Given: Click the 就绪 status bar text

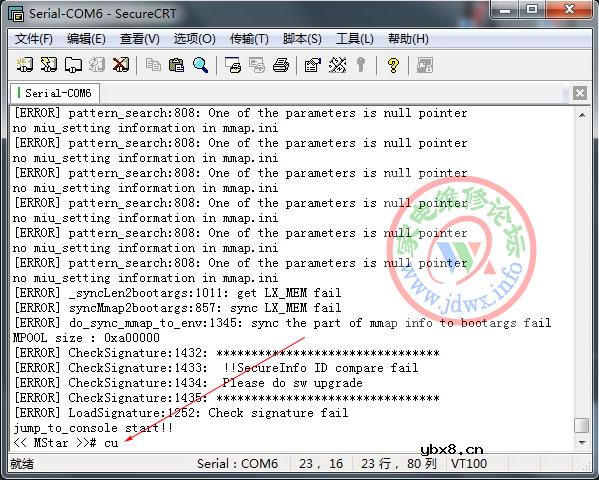Looking at the screenshot, I should click(x=22, y=464).
